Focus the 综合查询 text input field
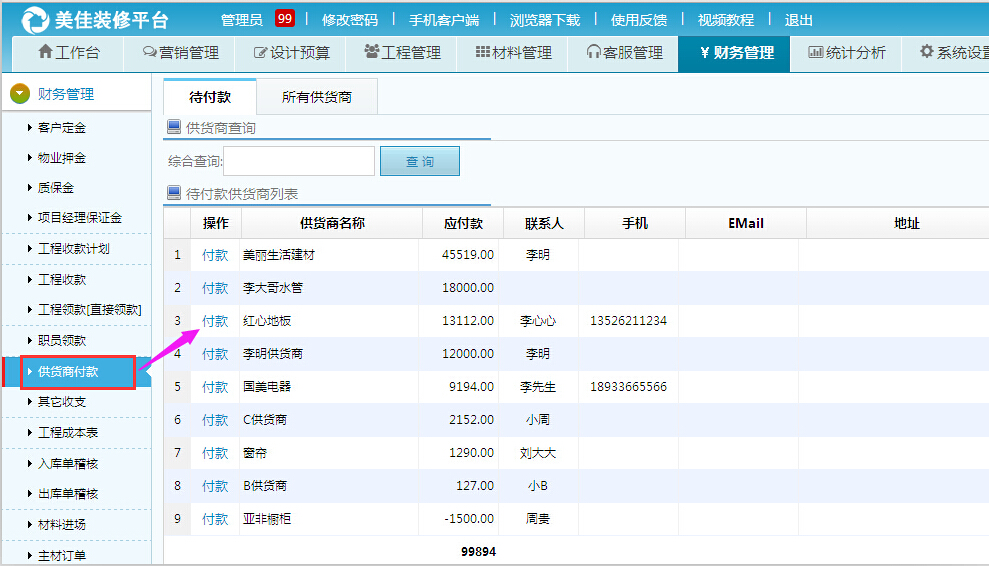The height and width of the screenshot is (566, 989). (x=299, y=161)
